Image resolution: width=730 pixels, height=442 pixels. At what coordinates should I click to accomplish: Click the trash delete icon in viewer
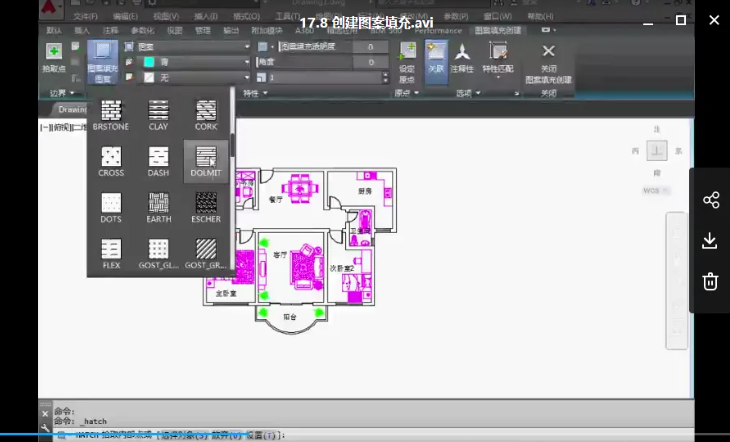click(x=710, y=282)
